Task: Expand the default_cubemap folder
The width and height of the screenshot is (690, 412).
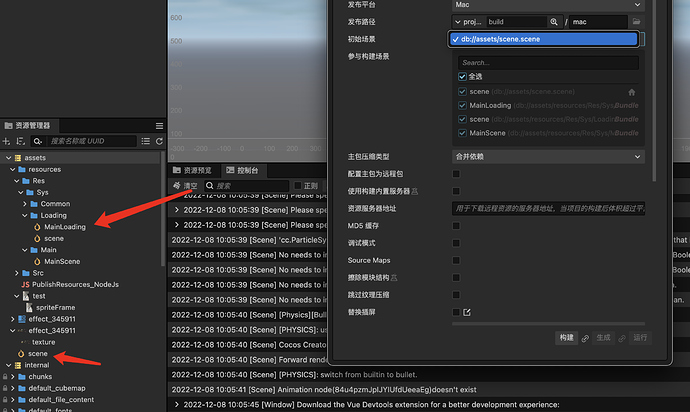Action: point(13,388)
